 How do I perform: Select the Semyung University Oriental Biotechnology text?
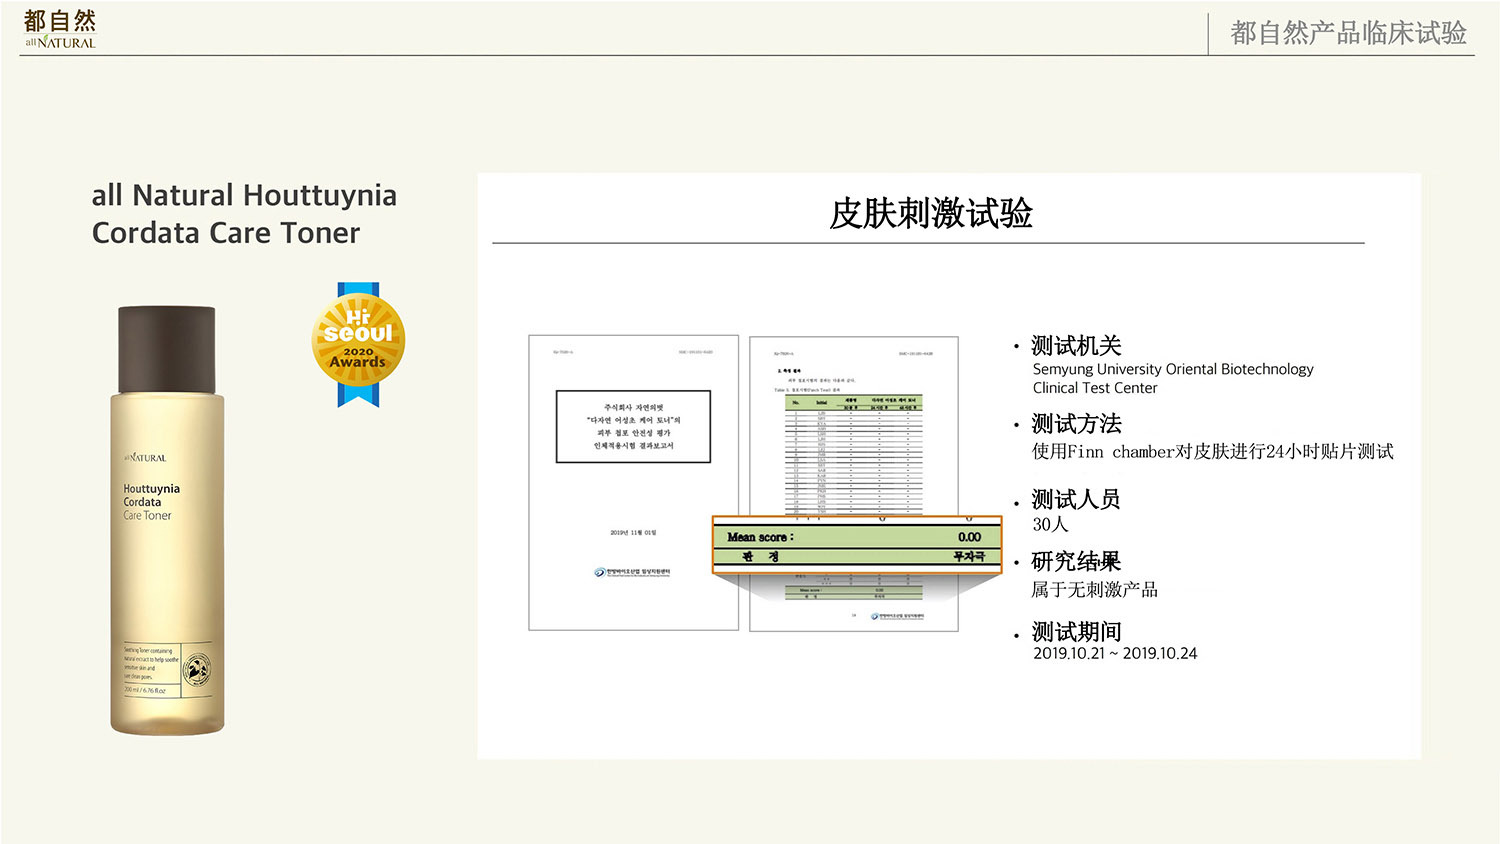[x=1172, y=369]
